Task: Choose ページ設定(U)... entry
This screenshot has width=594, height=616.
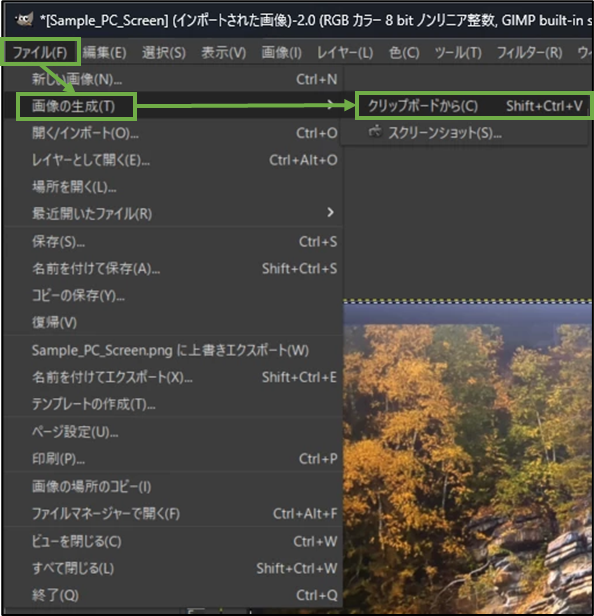Action: point(173,432)
